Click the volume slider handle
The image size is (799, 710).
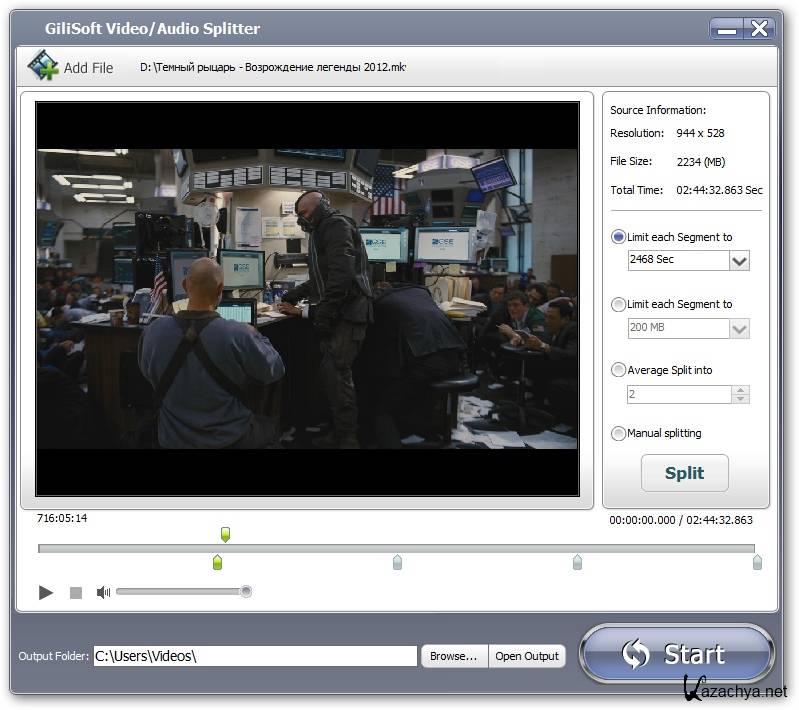(246, 592)
